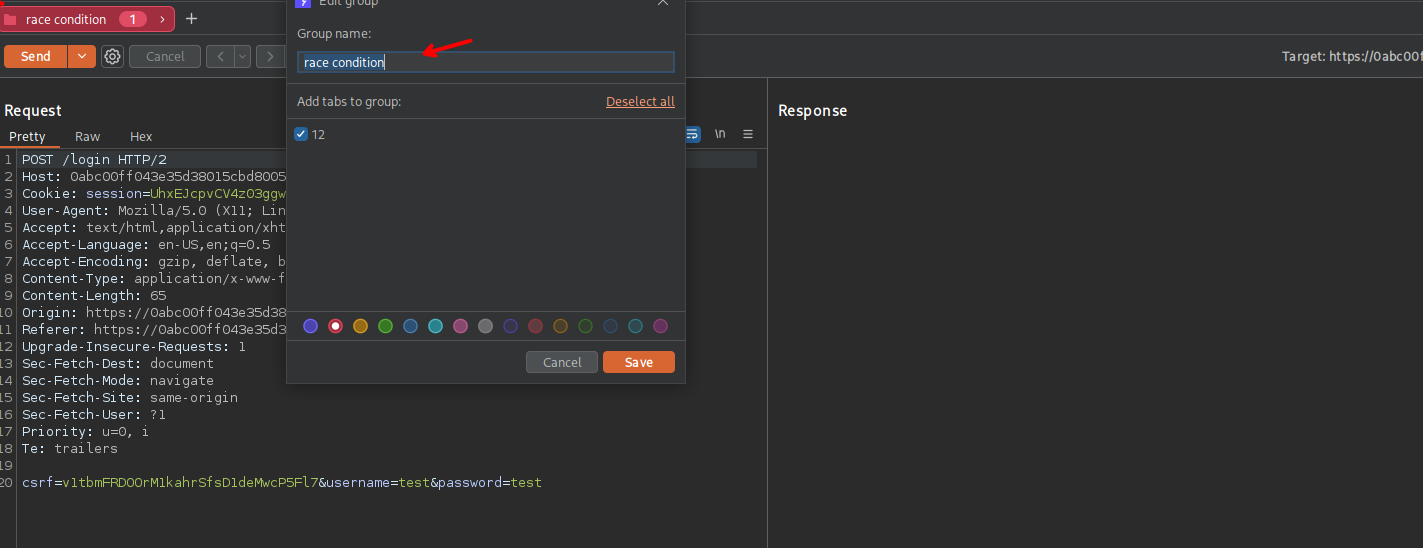The height and width of the screenshot is (548, 1423).
Task: Click the Deselect all link
Action: click(x=640, y=102)
